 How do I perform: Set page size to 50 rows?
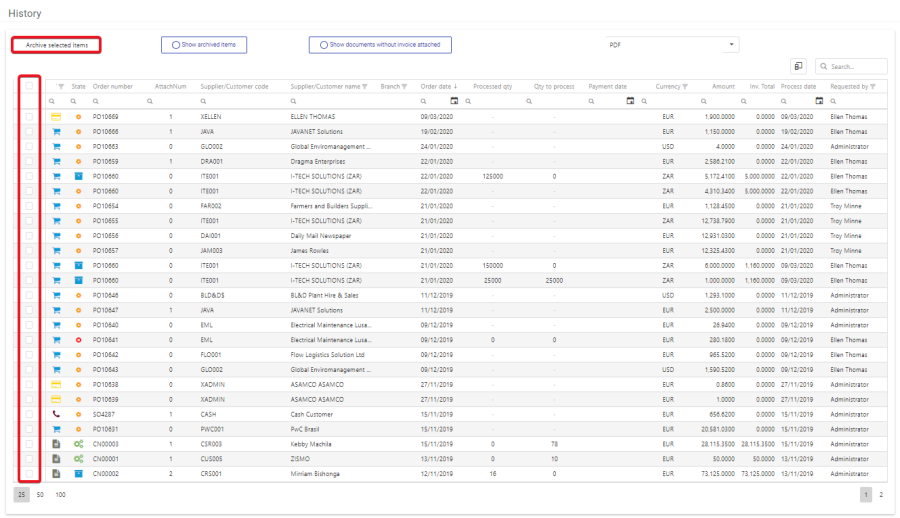pos(41,495)
